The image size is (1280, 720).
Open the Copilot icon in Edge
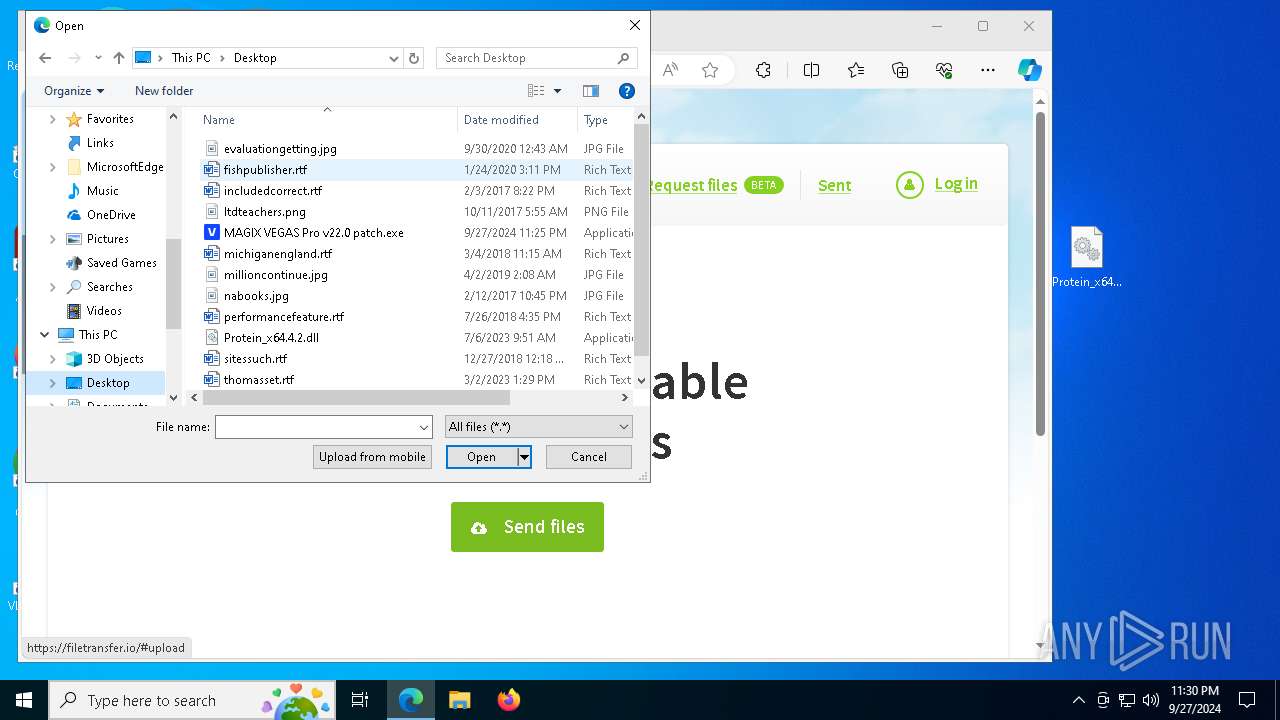pos(1030,70)
